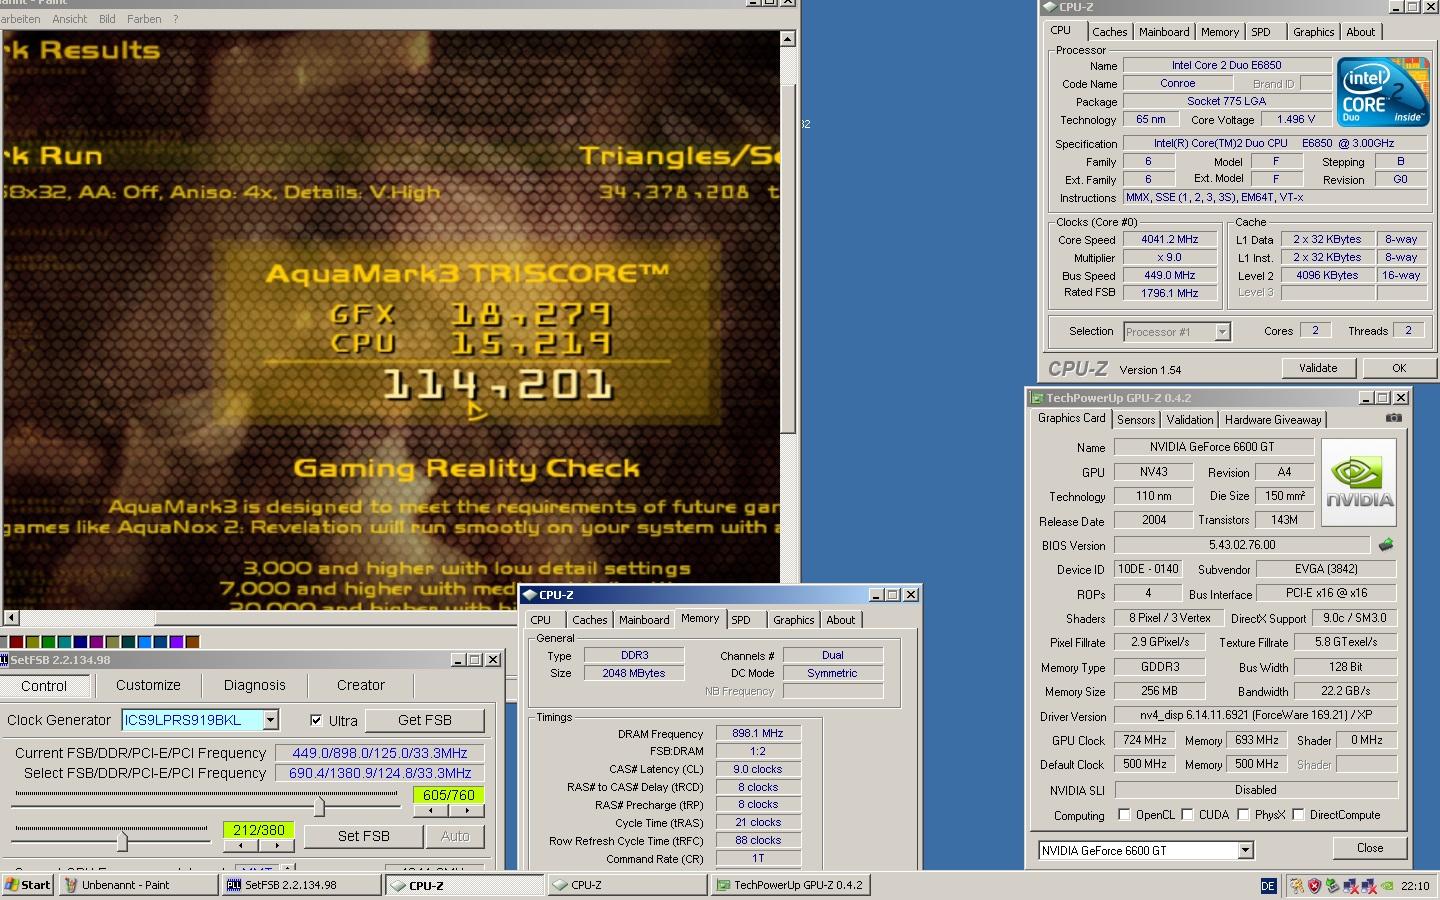The width and height of the screenshot is (1440, 900).
Task: Click the SetFSB title bar icon
Action: (4, 660)
